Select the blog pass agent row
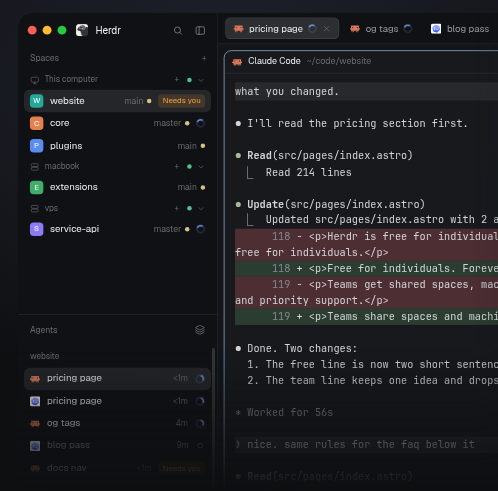498x491 pixels. click(x=117, y=446)
